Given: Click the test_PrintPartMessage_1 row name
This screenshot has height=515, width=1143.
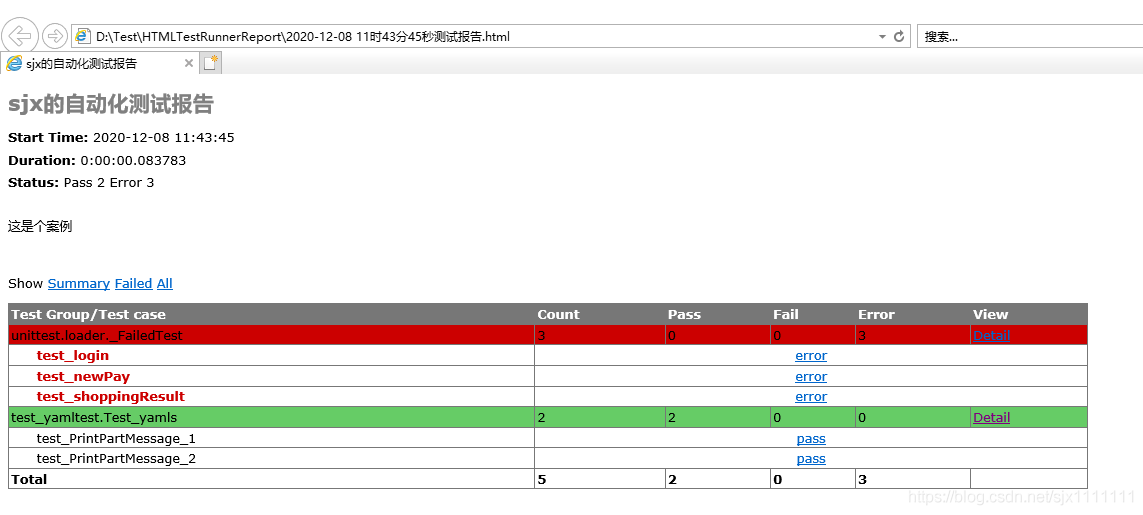Looking at the screenshot, I should pos(116,439).
